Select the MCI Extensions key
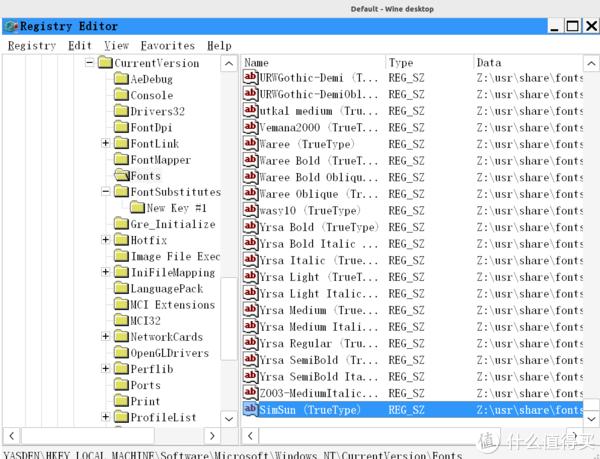The height and width of the screenshot is (459, 600). coord(173,304)
